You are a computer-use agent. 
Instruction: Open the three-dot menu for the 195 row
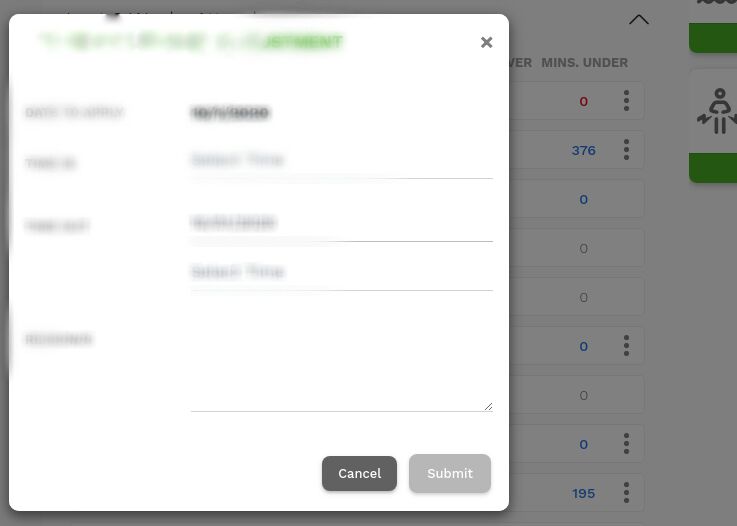tap(626, 493)
